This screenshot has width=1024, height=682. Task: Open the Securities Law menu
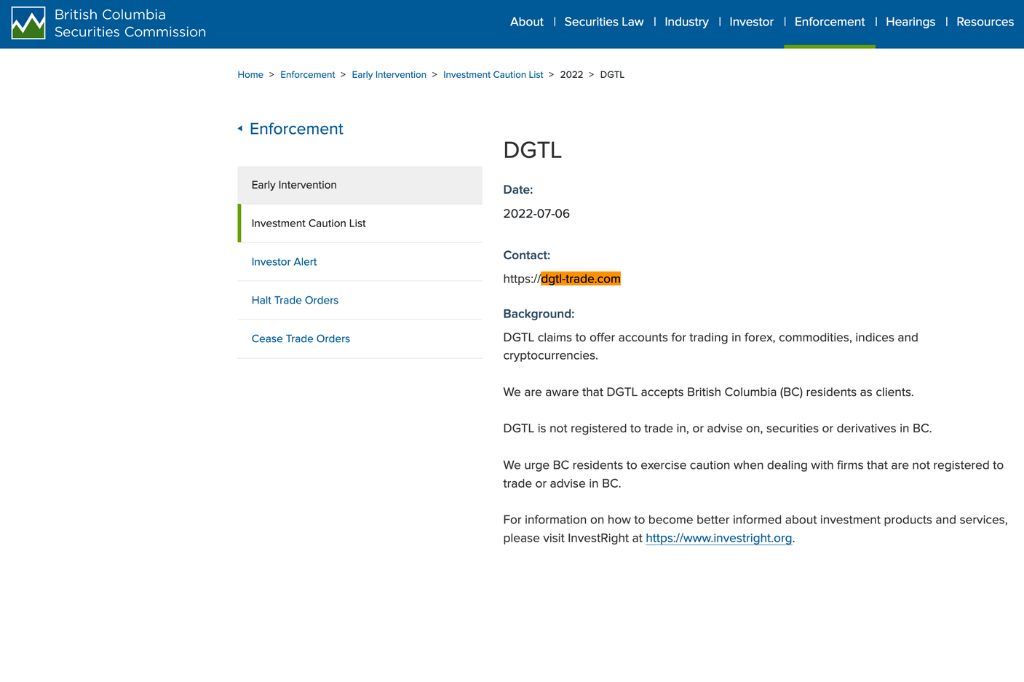click(603, 22)
